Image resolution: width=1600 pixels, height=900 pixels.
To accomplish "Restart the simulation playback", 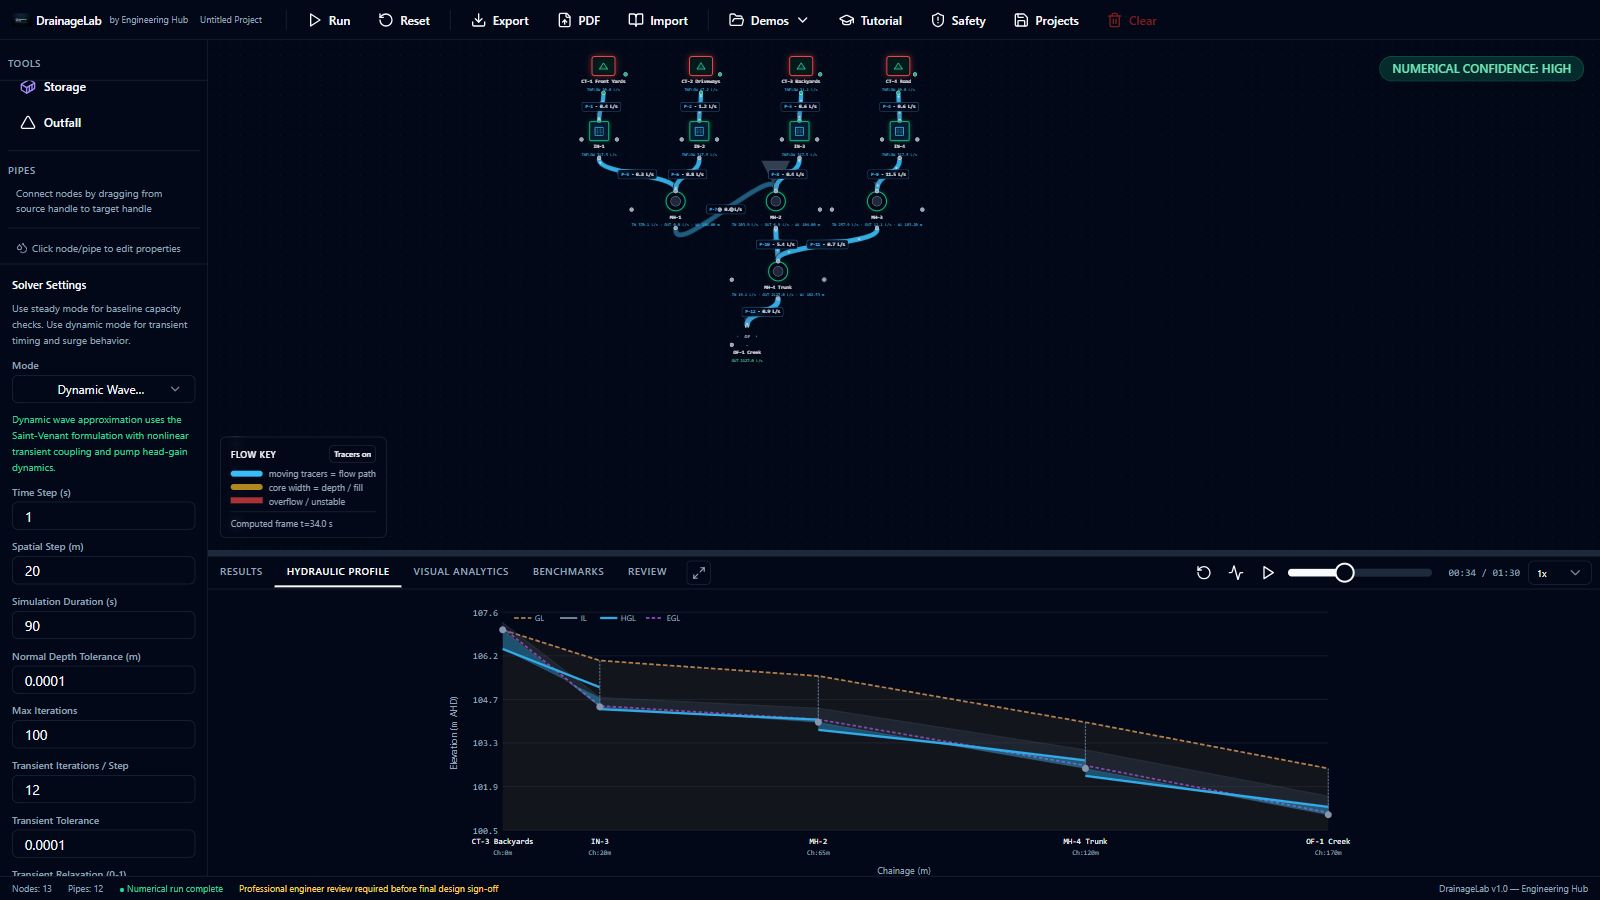I will (x=1204, y=573).
